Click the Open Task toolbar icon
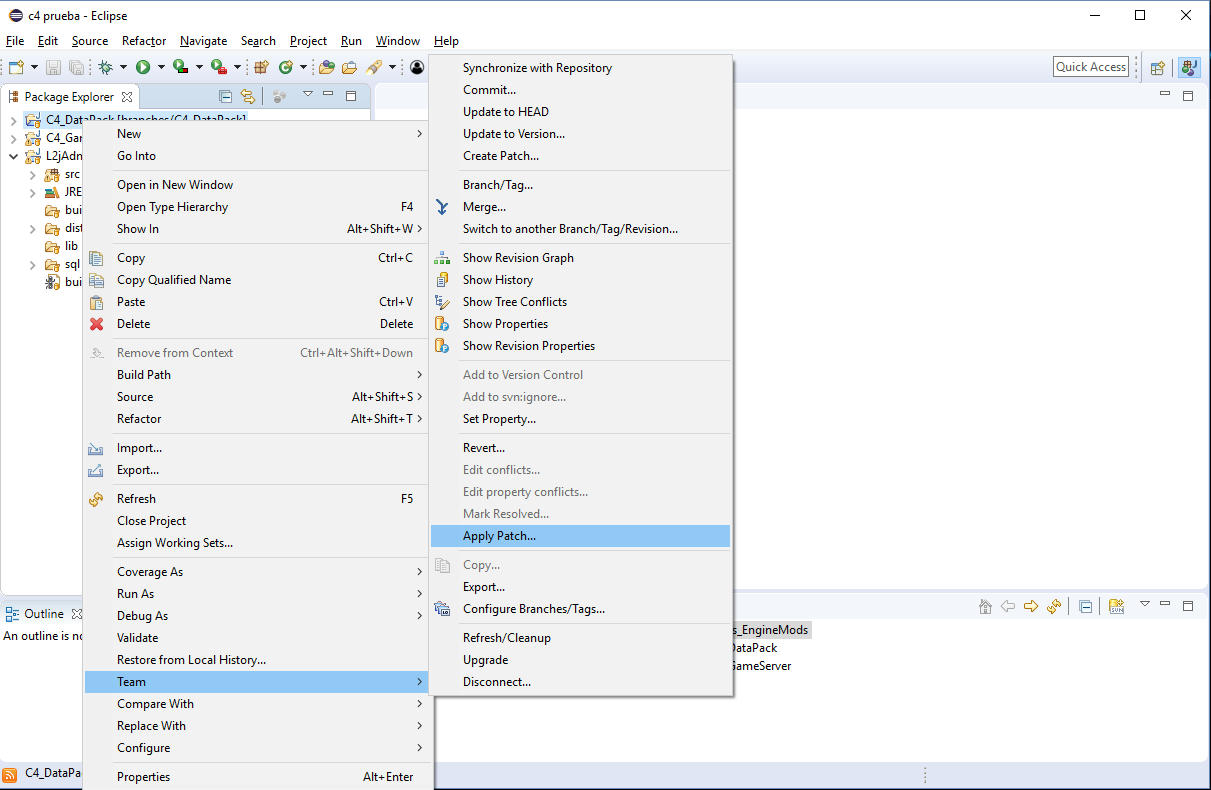 pyautogui.click(x=349, y=67)
